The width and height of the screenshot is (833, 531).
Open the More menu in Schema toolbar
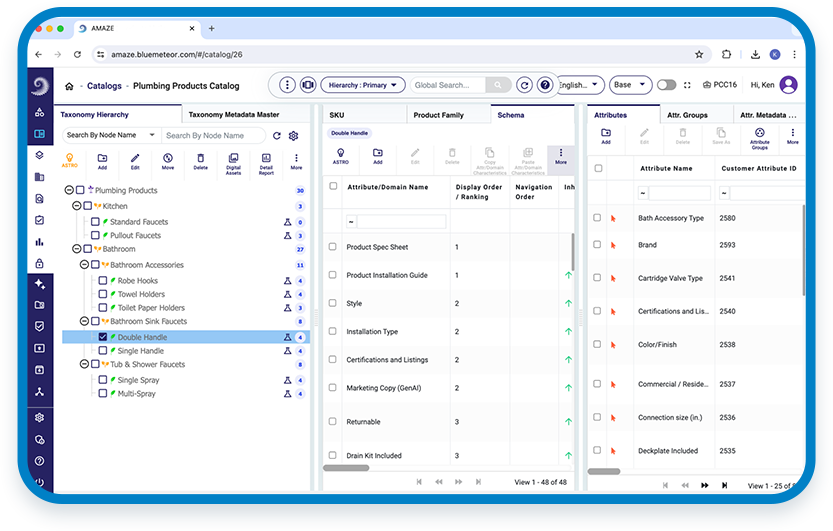point(561,156)
